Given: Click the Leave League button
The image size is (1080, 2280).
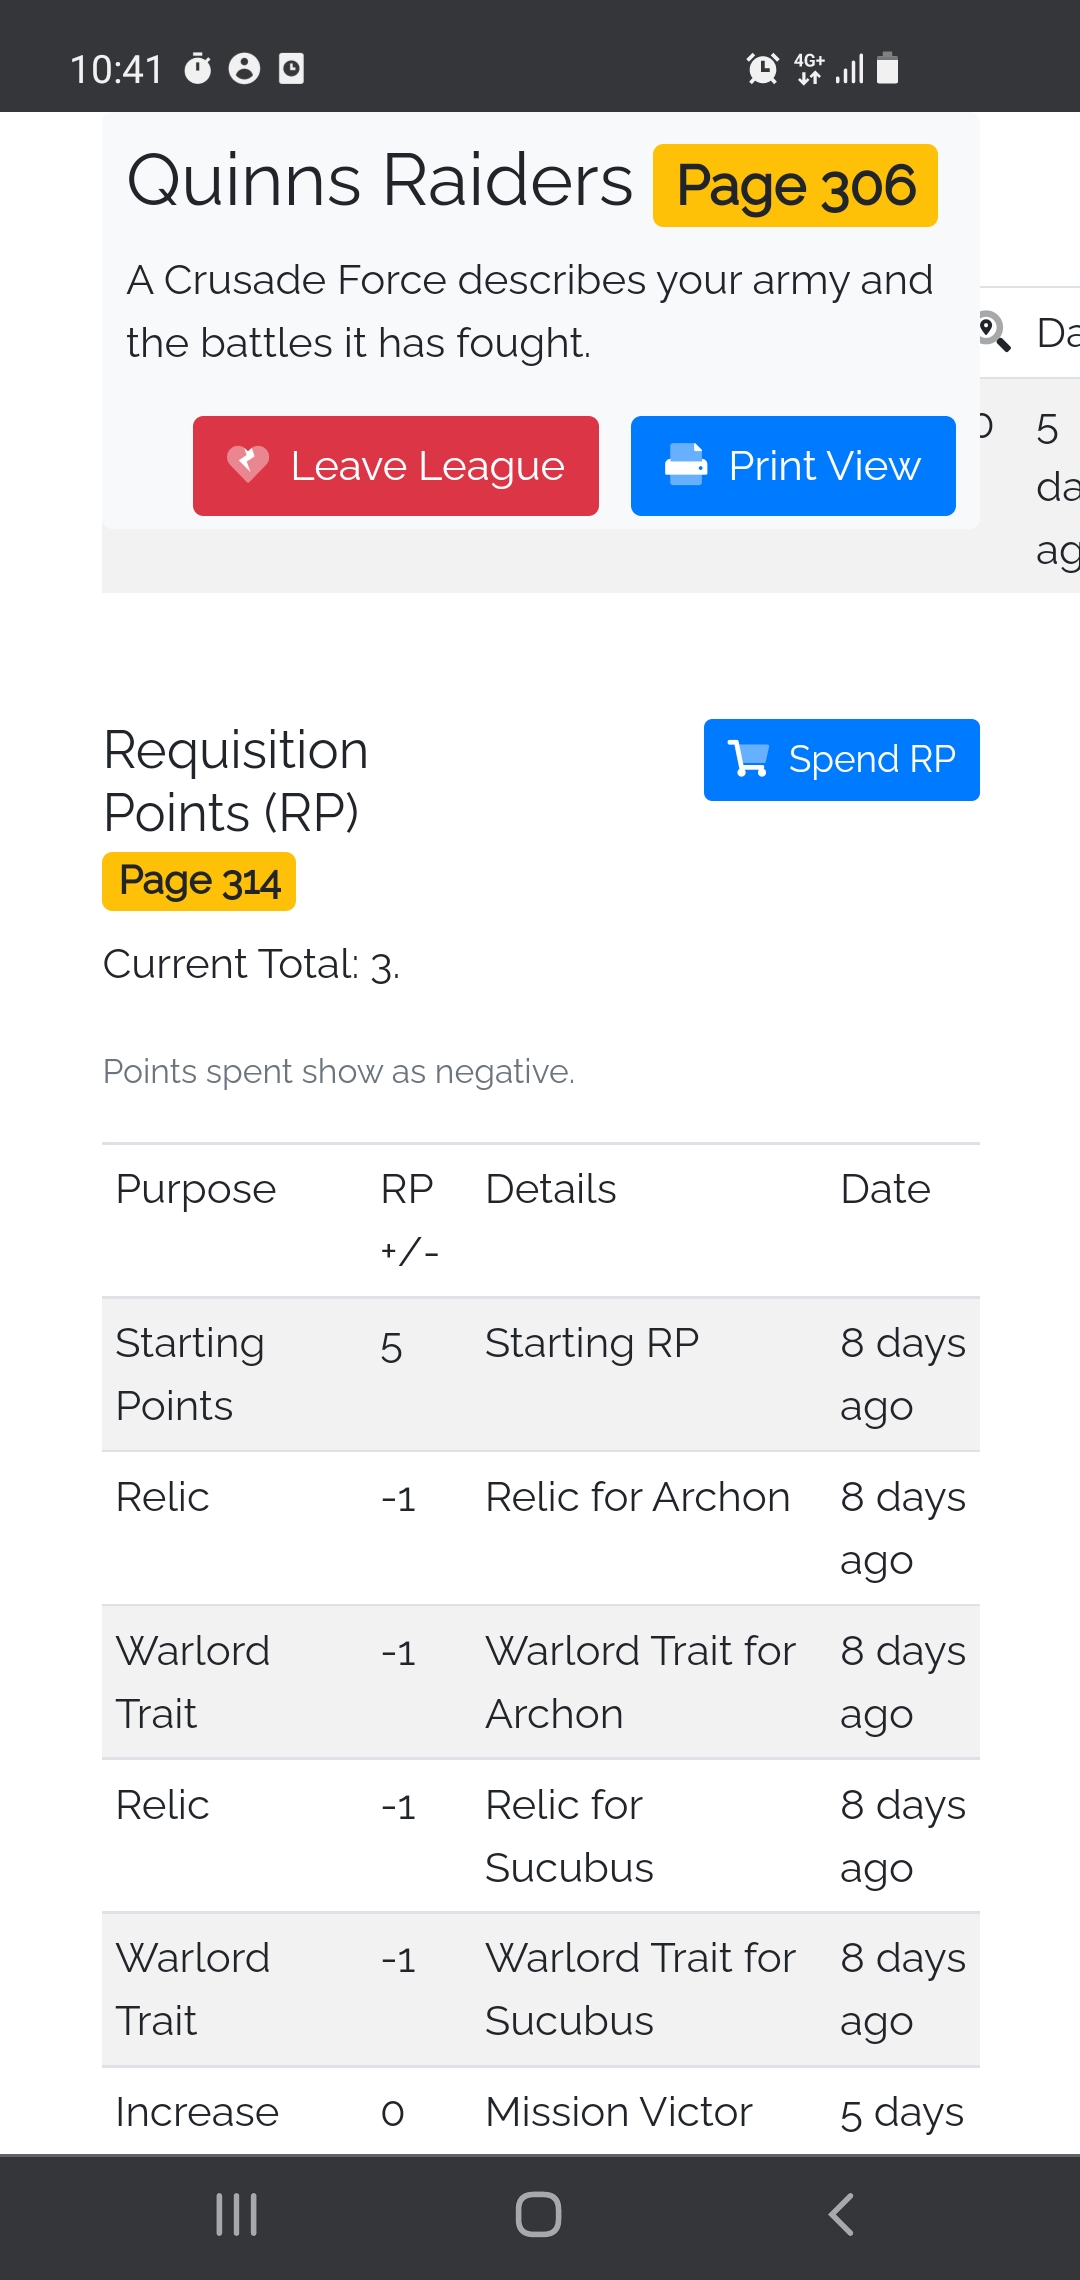Looking at the screenshot, I should [x=396, y=466].
